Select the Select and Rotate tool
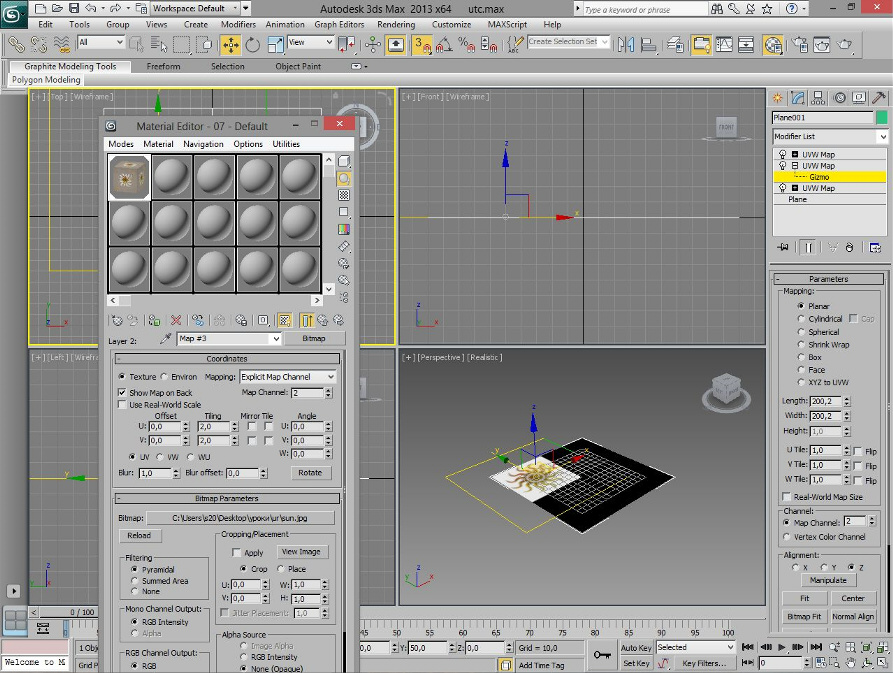This screenshot has height=673, width=893. point(252,44)
